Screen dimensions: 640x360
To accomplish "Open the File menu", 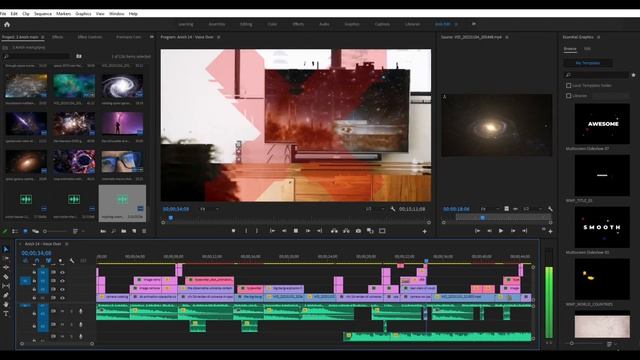I will (x=3, y=13).
